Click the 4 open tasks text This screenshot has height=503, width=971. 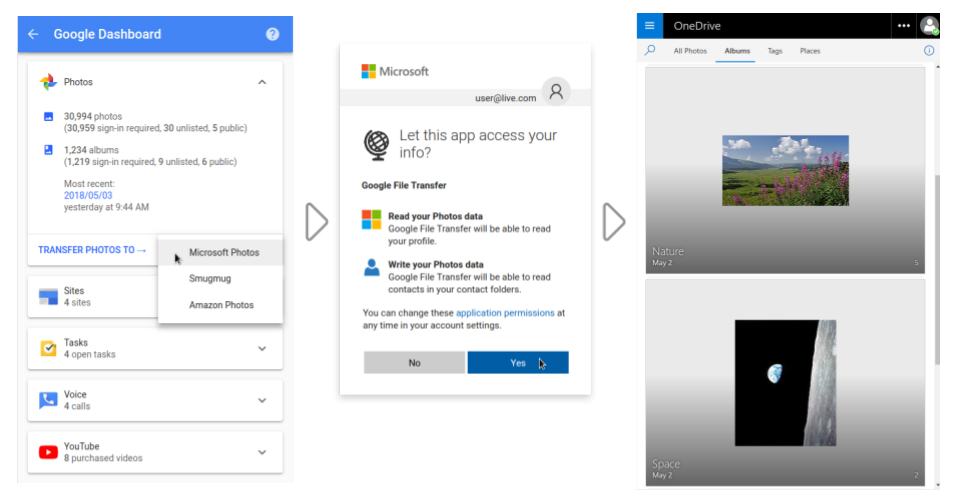point(90,354)
